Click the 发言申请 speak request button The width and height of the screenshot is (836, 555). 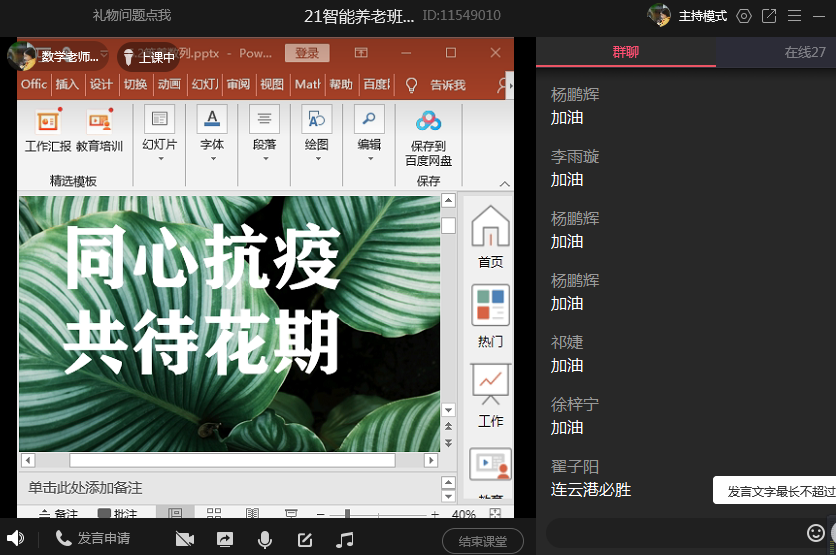click(93, 538)
